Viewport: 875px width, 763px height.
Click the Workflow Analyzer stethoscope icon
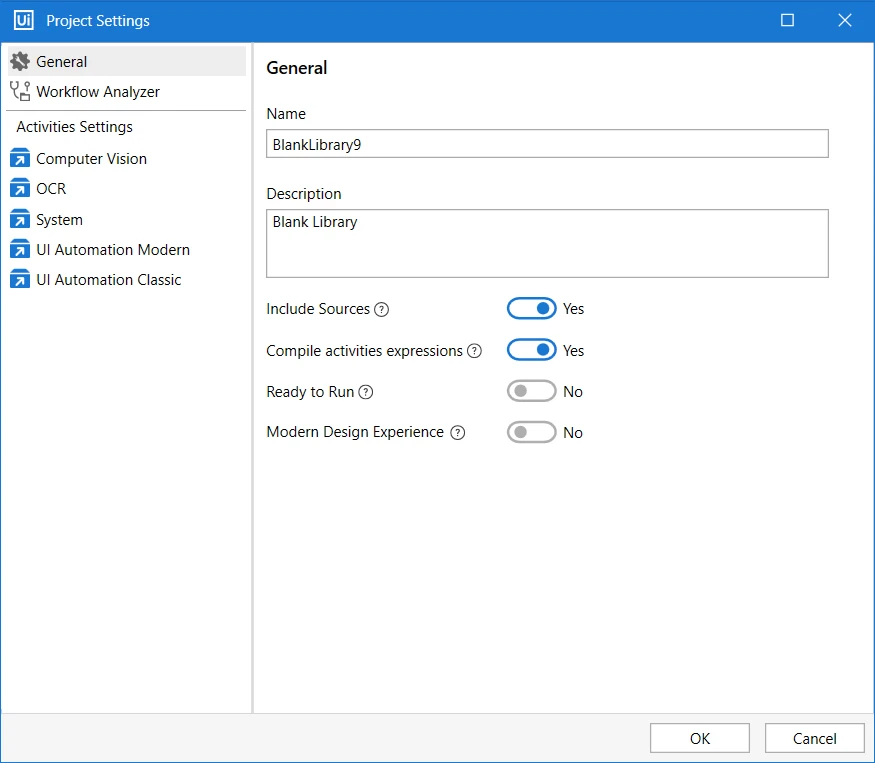point(20,91)
